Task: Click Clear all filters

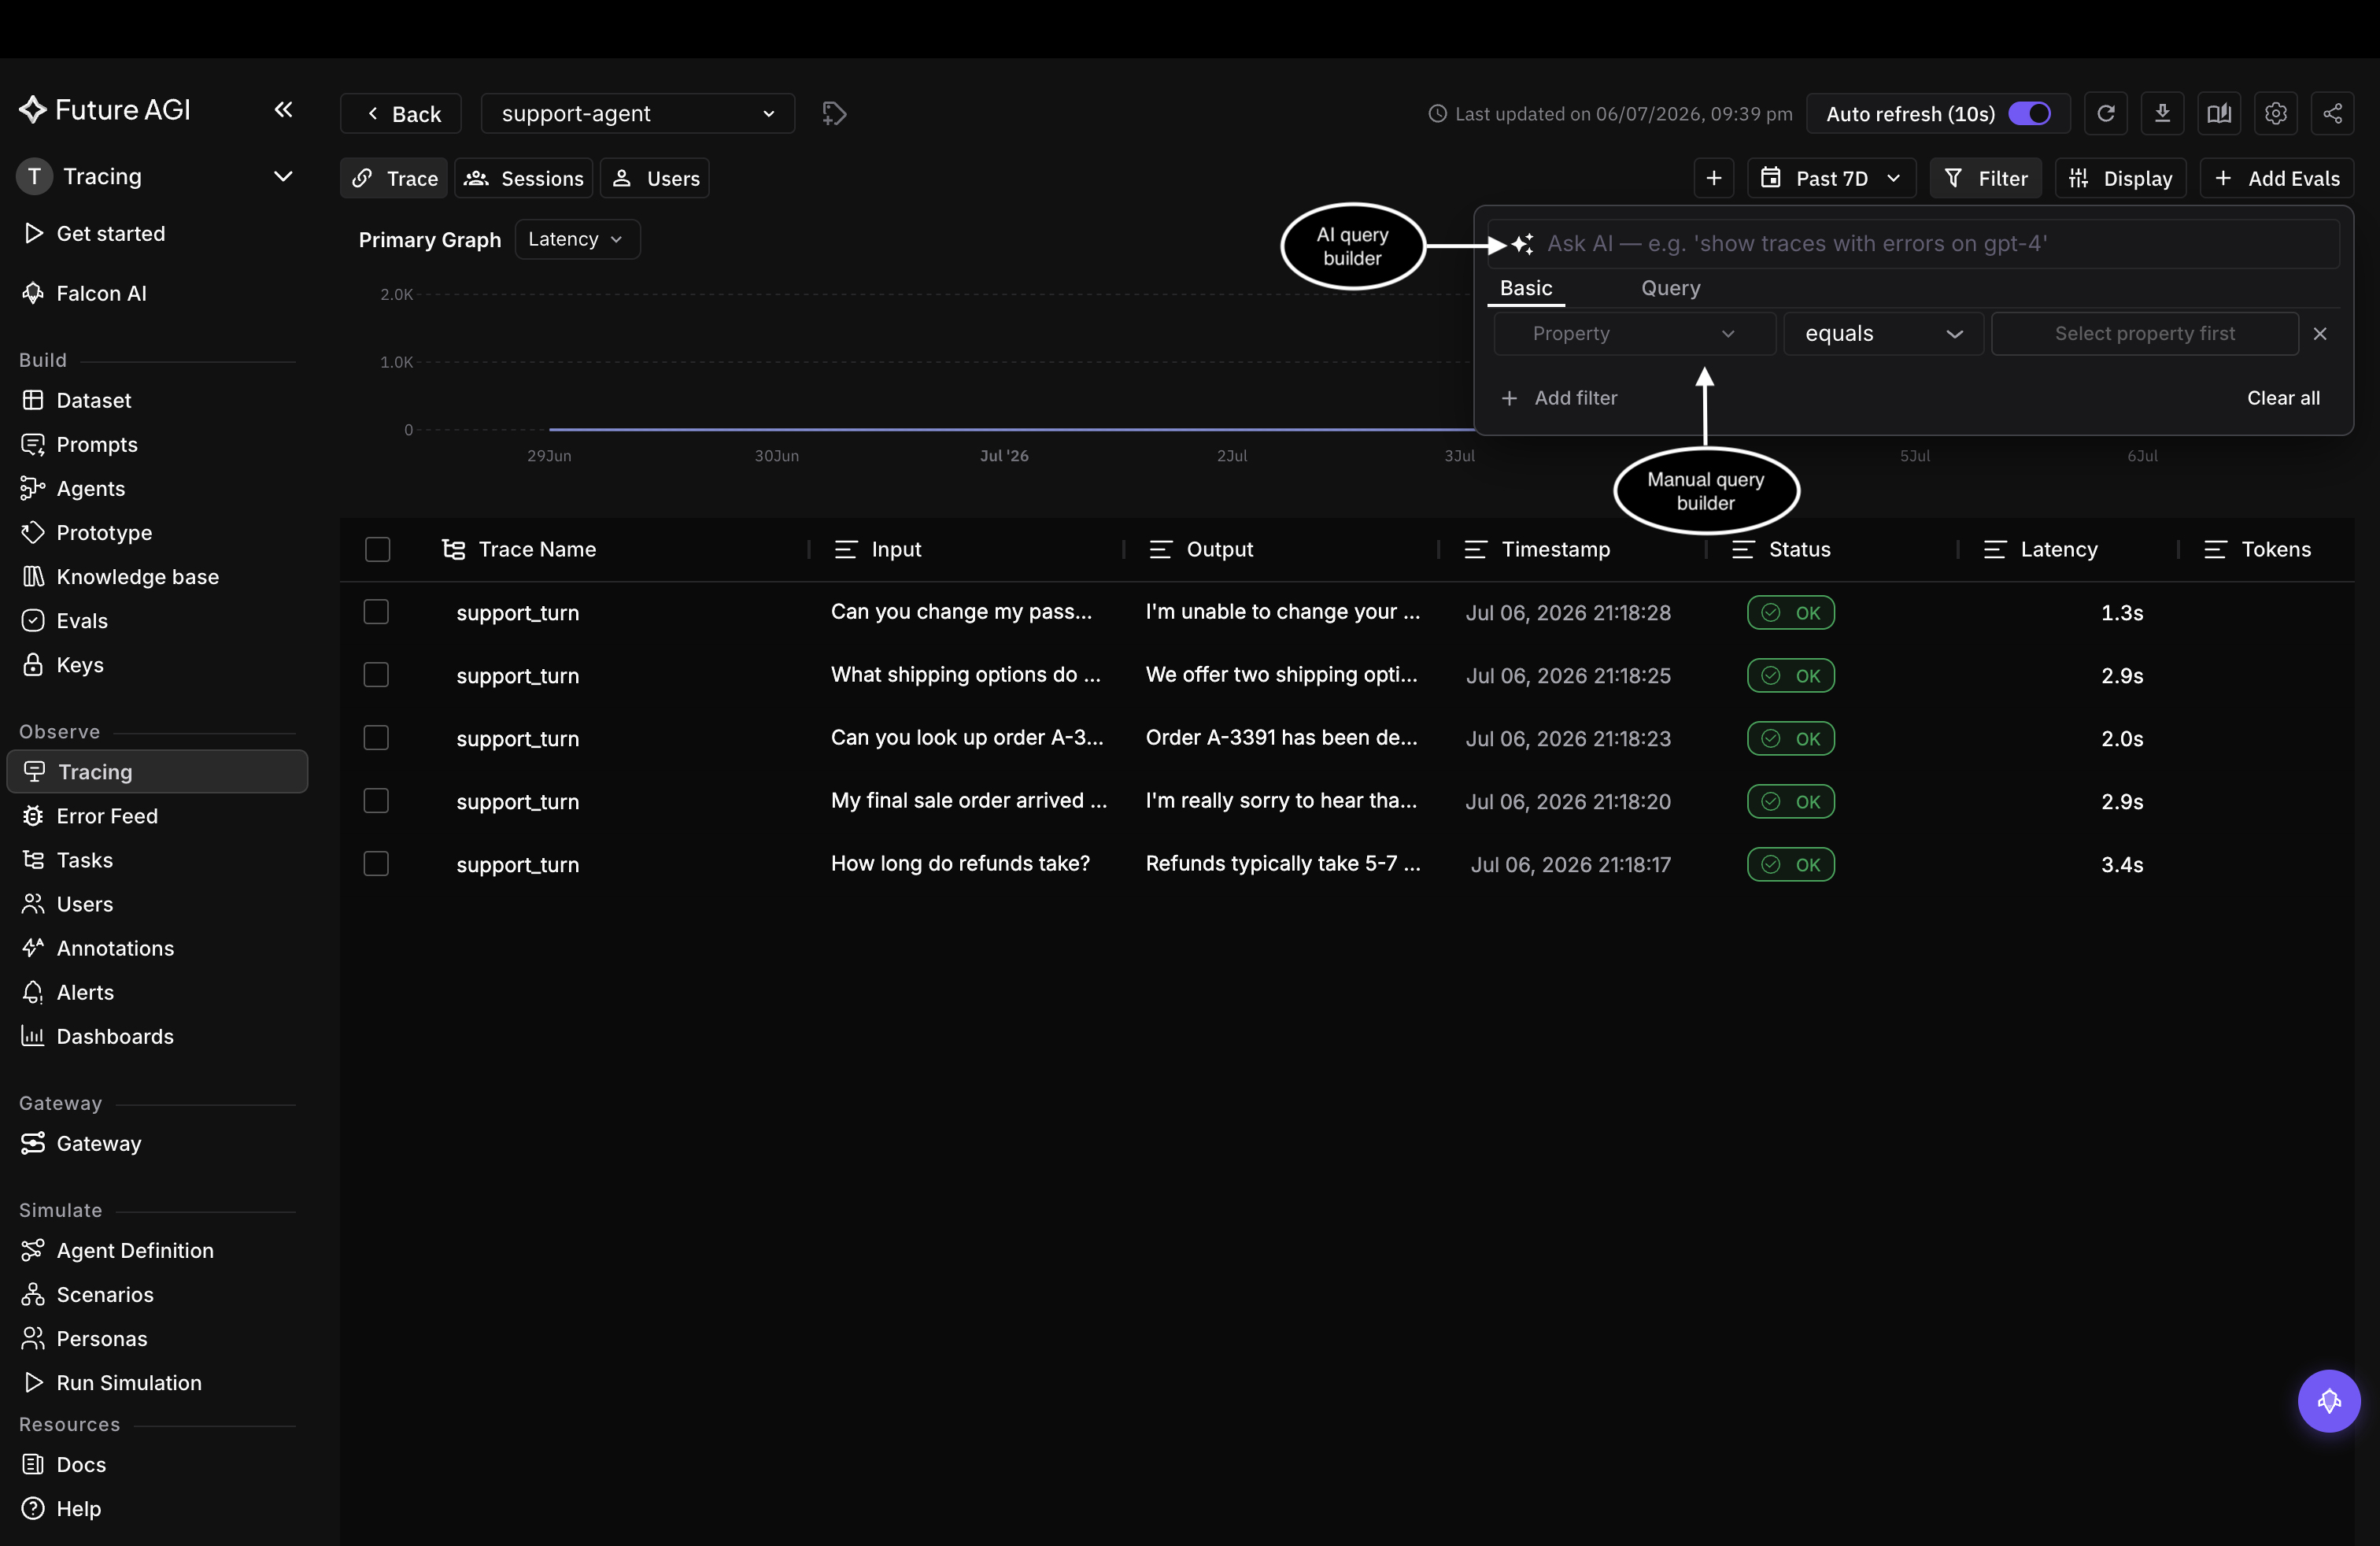Action: click(x=2283, y=398)
